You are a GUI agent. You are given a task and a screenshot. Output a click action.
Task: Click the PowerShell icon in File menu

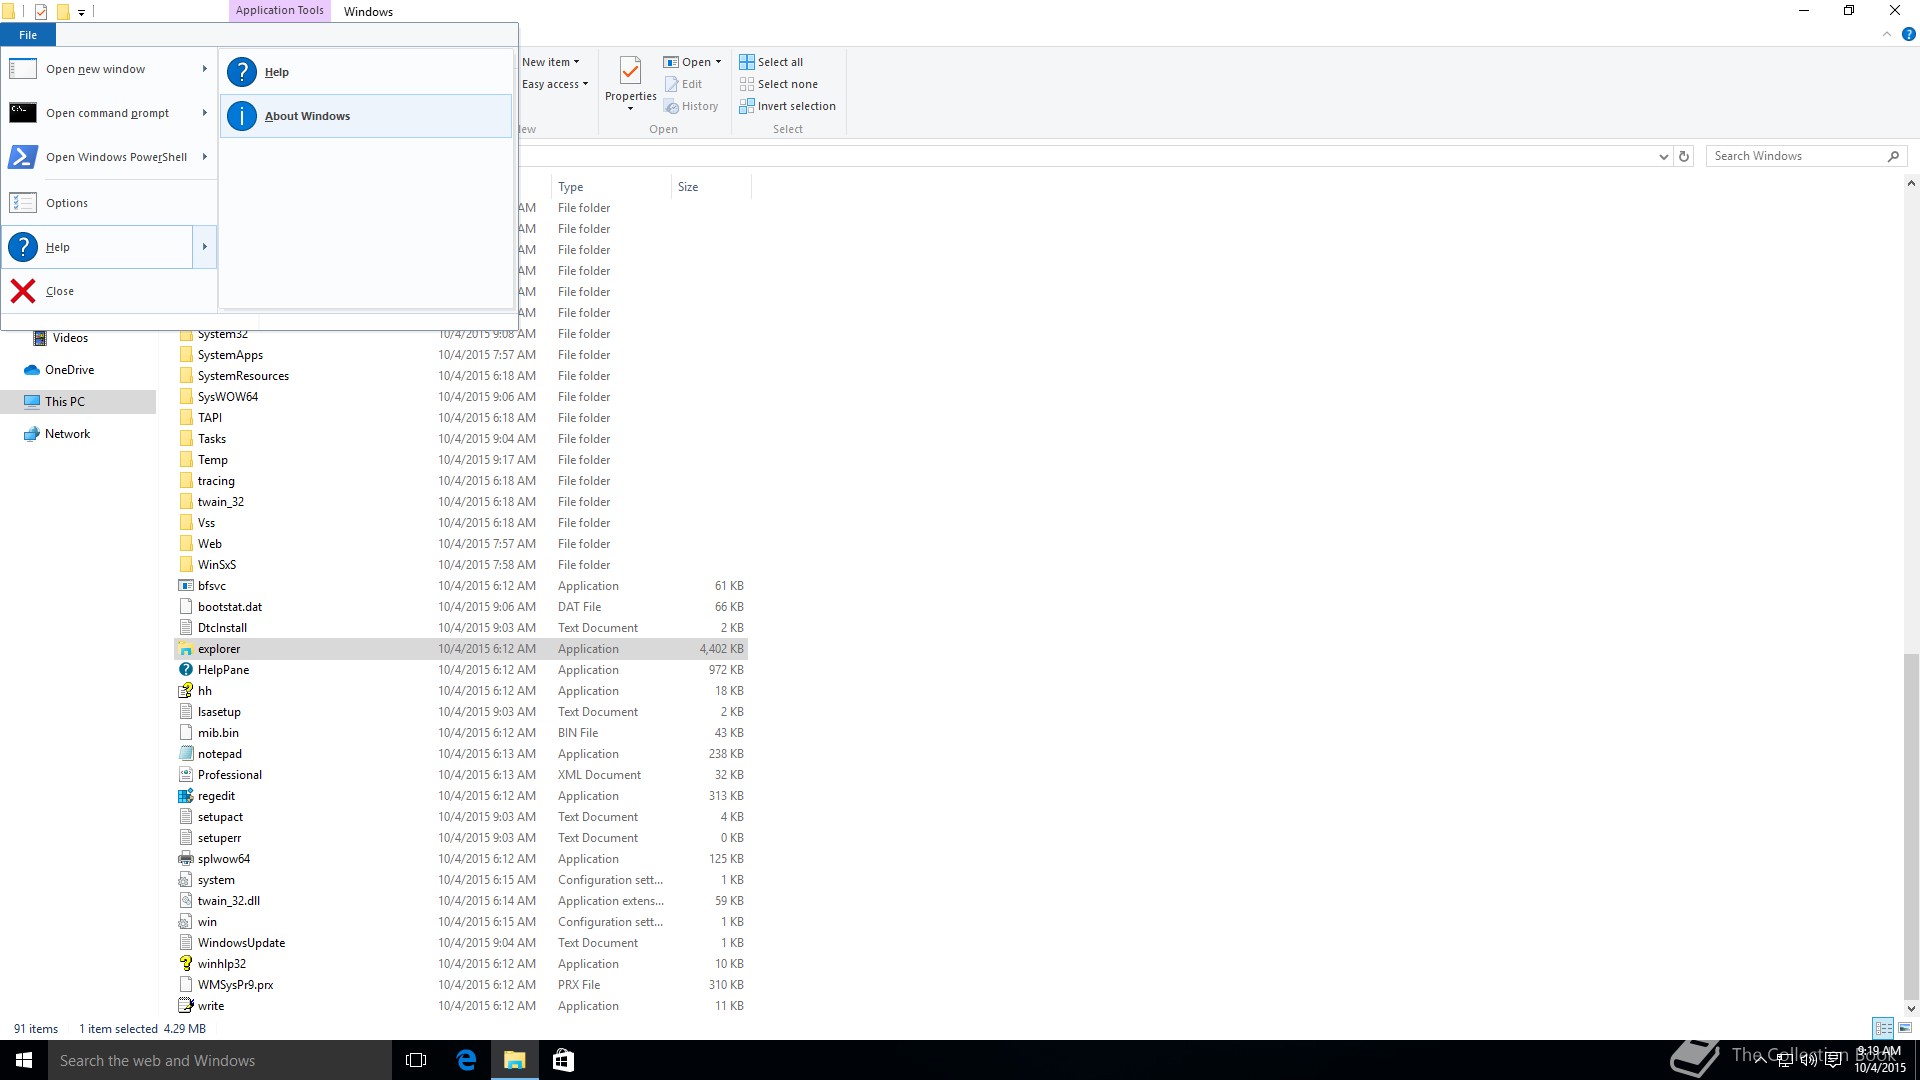(23, 157)
